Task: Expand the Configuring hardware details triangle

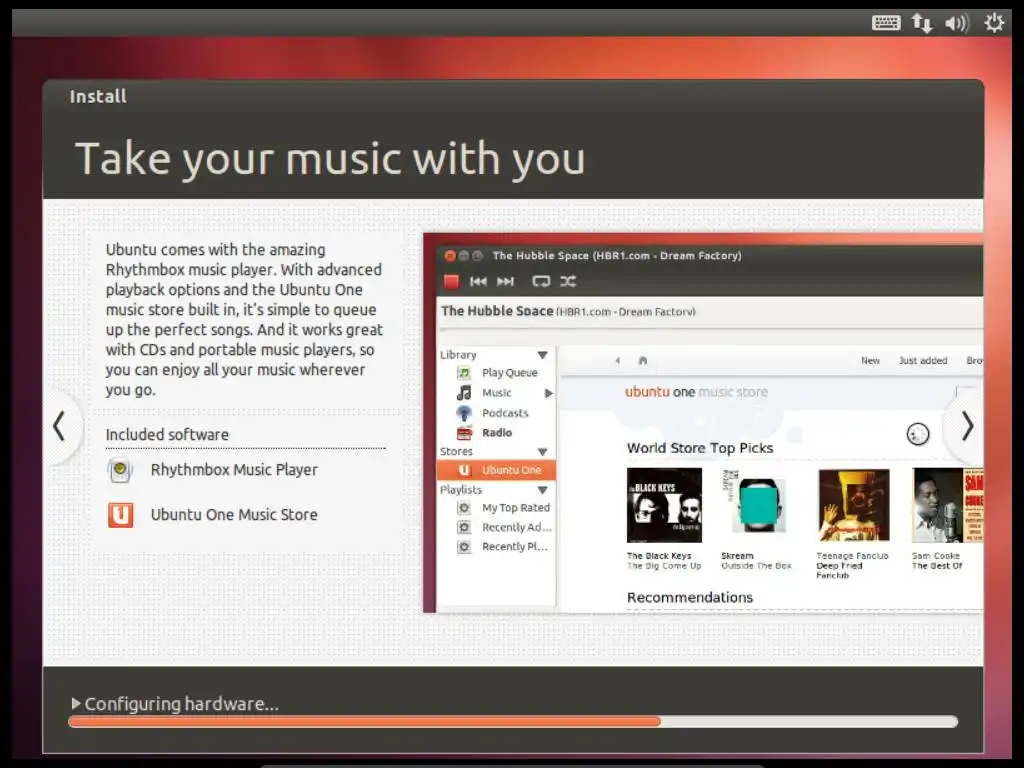Action: (x=76, y=703)
